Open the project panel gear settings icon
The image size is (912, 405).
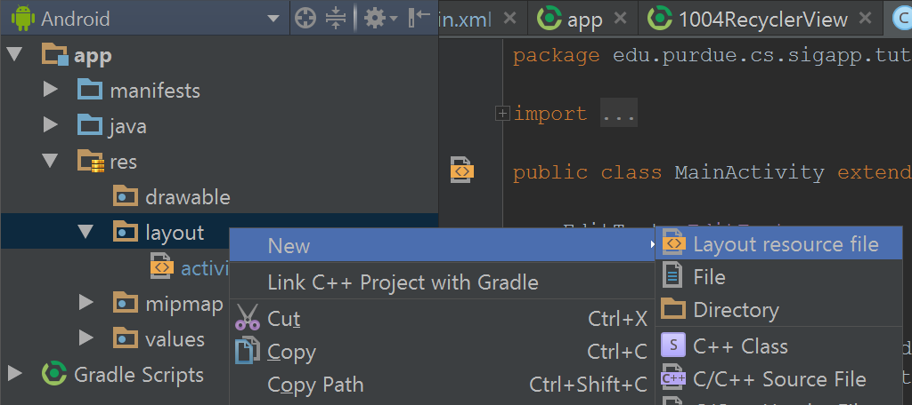tap(375, 19)
